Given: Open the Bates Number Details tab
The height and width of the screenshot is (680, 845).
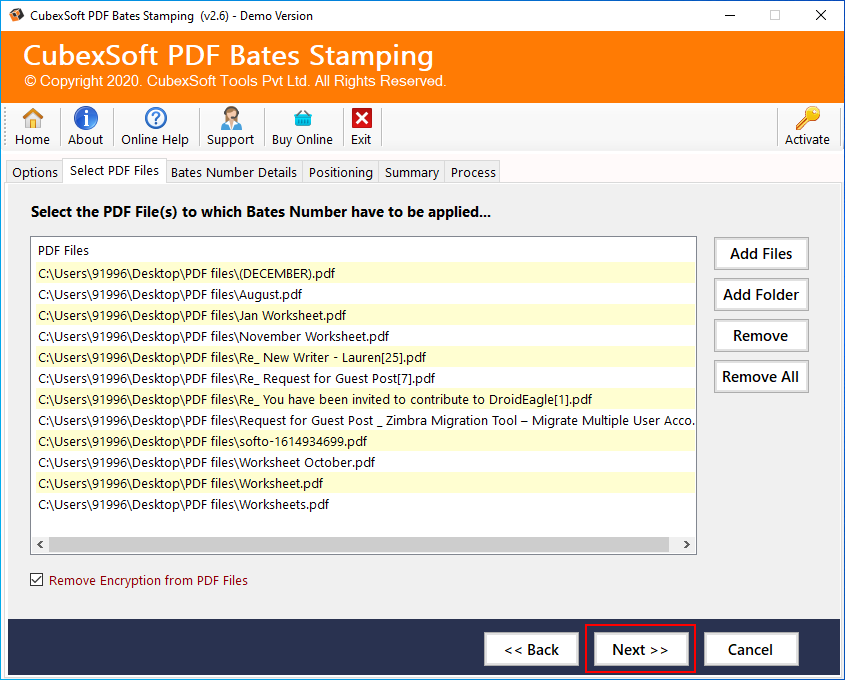Looking at the screenshot, I should point(234,172).
